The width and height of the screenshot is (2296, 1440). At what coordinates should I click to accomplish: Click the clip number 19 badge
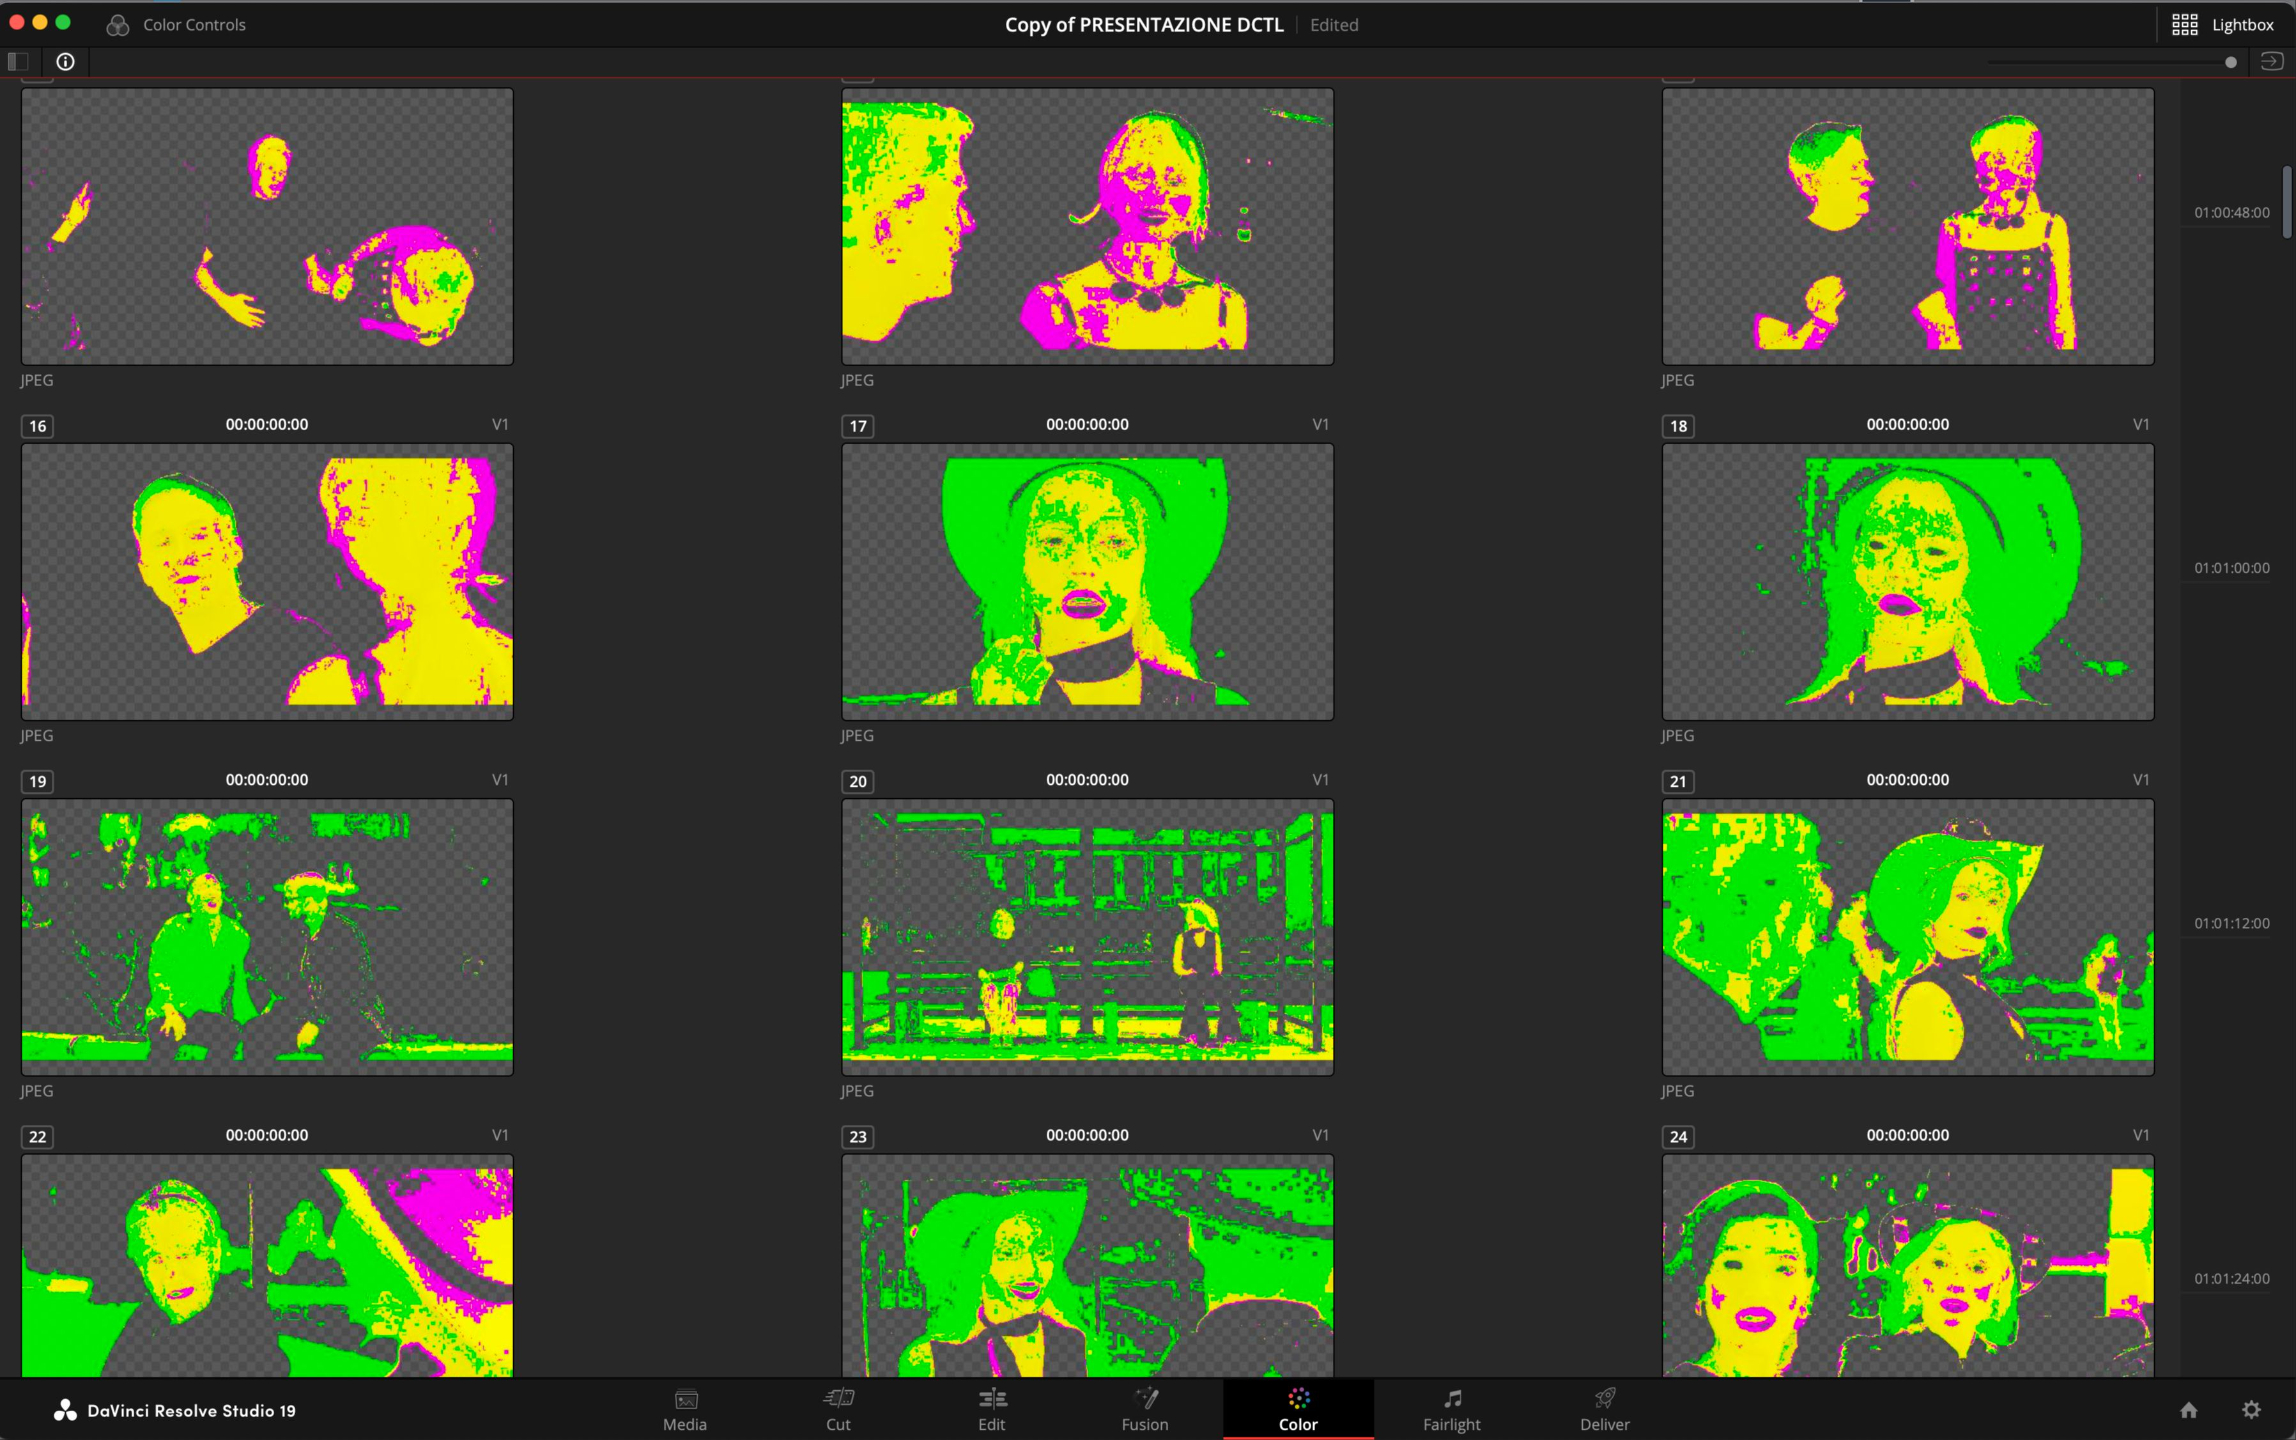tap(37, 781)
